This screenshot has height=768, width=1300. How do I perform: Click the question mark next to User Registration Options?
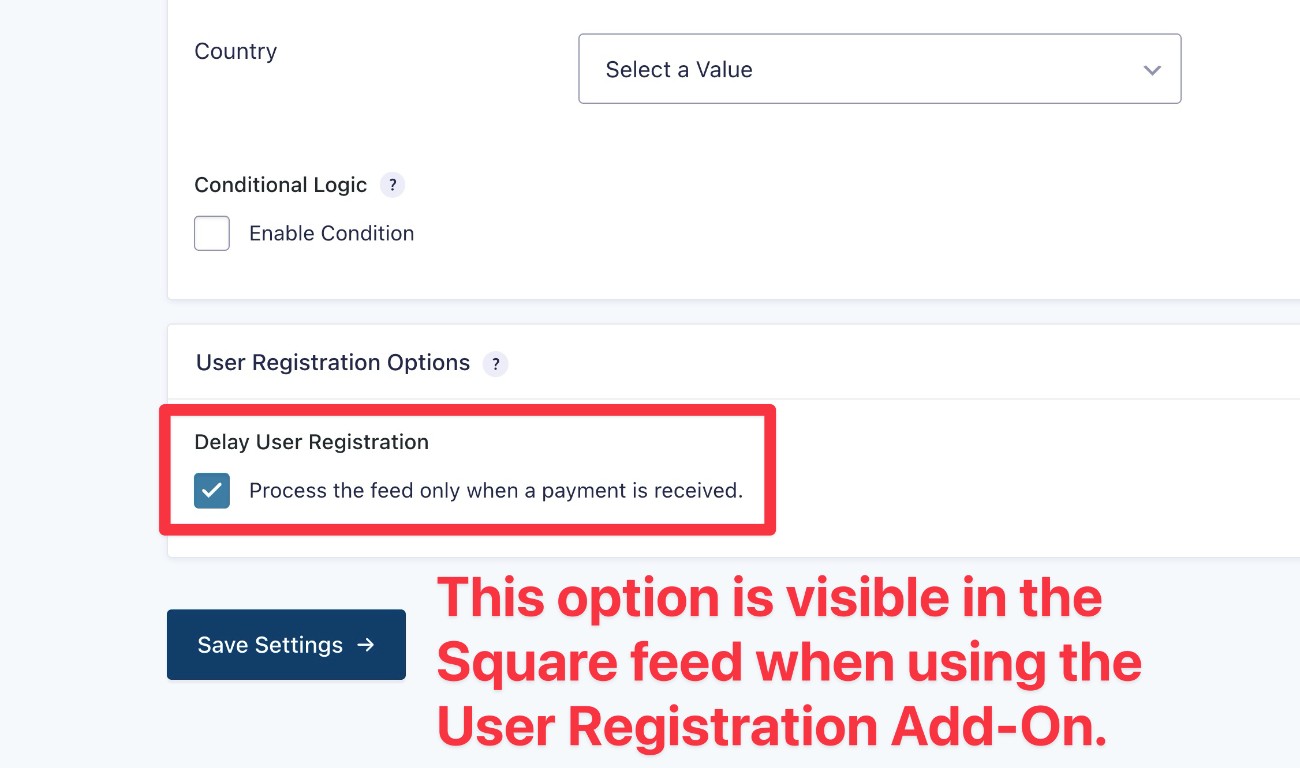point(495,364)
